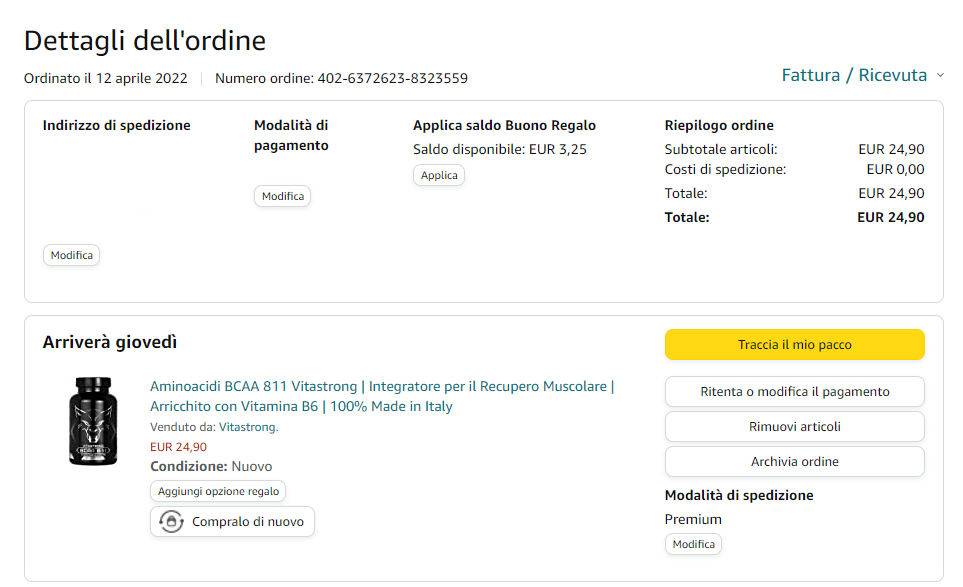Click the Compralo di nuovo button label
This screenshot has width=963, height=587.
(248, 522)
